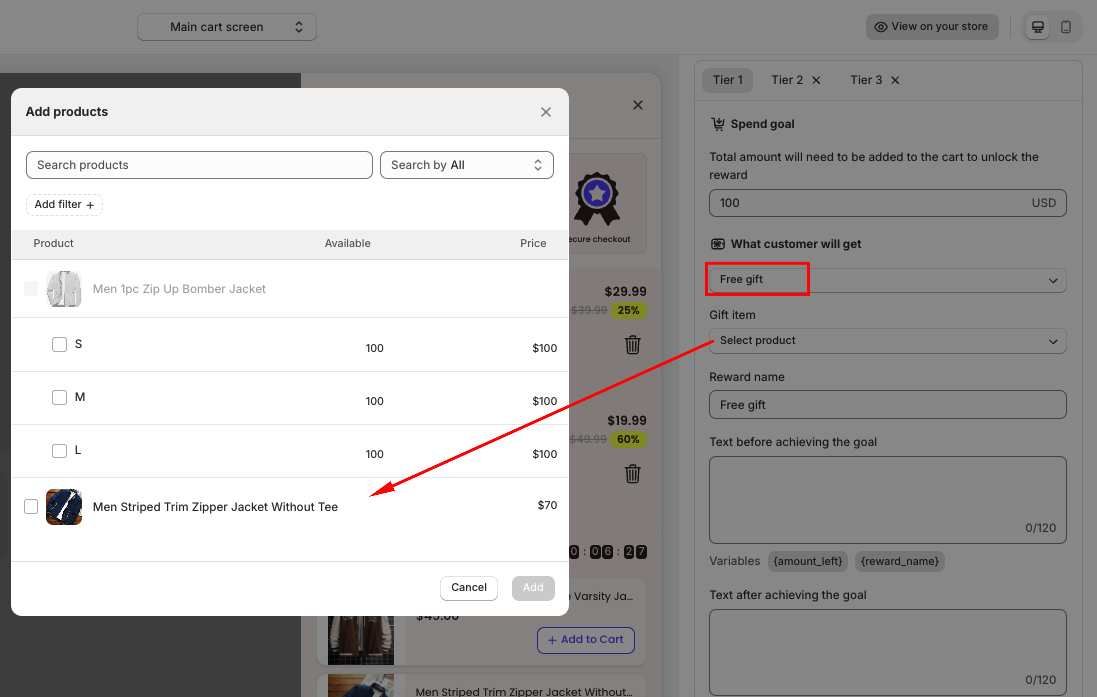Click Text after achieving the goal box
This screenshot has height=697, width=1097.
pos(888,652)
